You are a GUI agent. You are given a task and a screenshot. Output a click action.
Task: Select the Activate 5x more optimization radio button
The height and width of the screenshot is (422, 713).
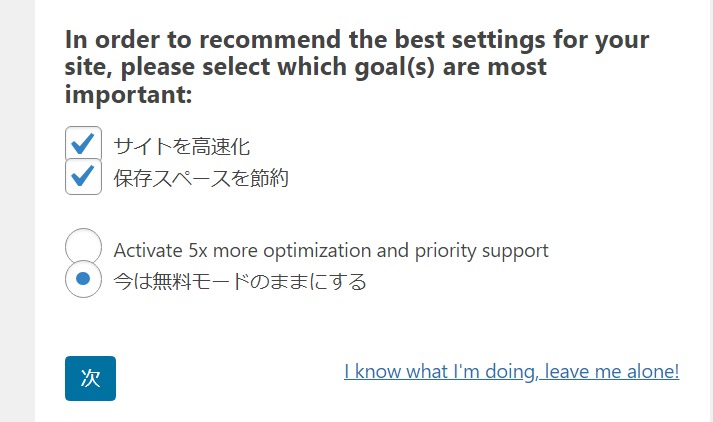coord(84,247)
